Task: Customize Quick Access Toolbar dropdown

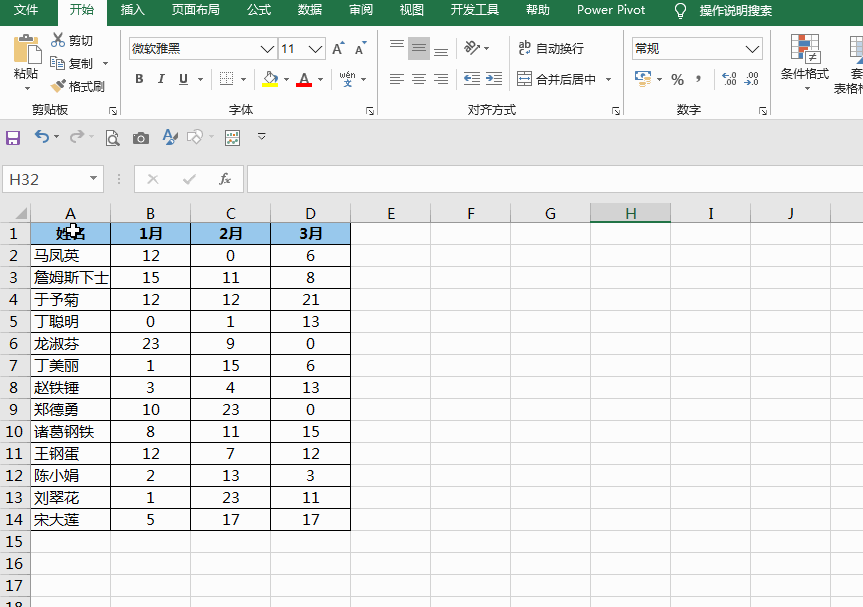Action: pyautogui.click(x=261, y=136)
